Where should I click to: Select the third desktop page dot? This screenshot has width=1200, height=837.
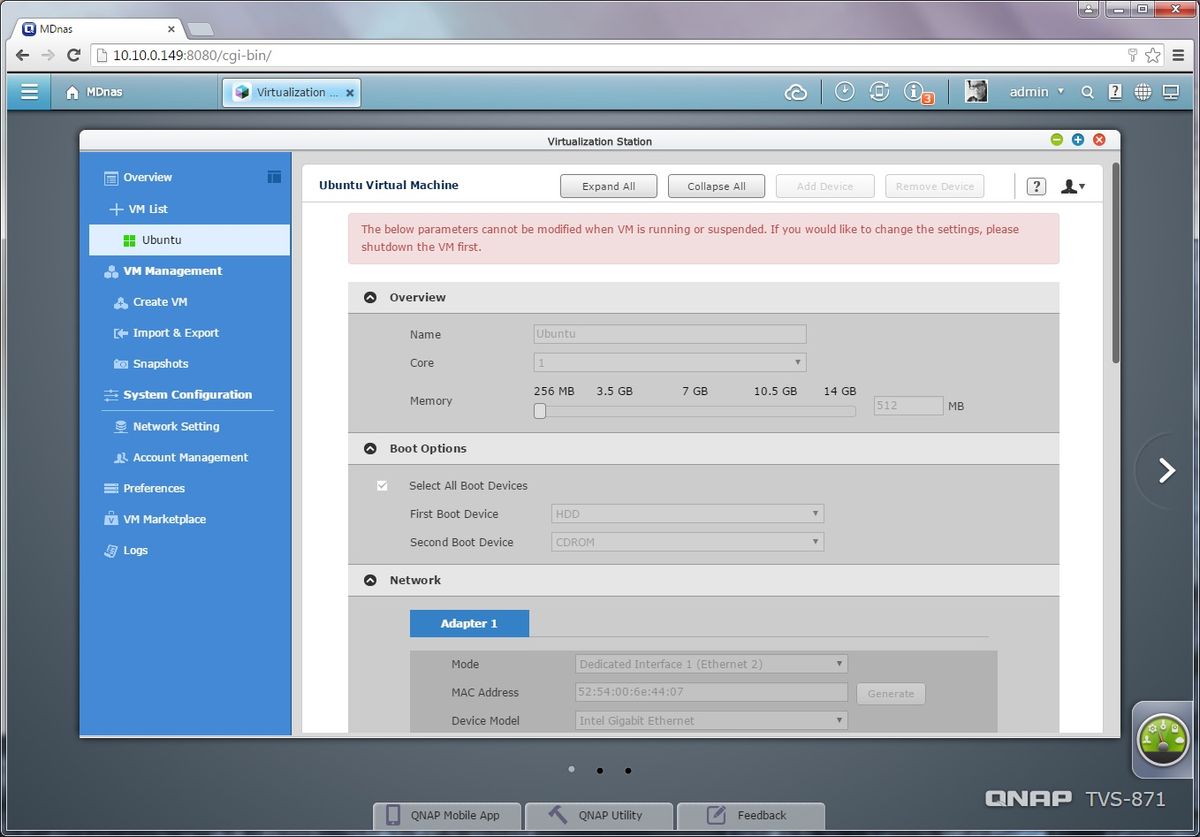[x=628, y=770]
